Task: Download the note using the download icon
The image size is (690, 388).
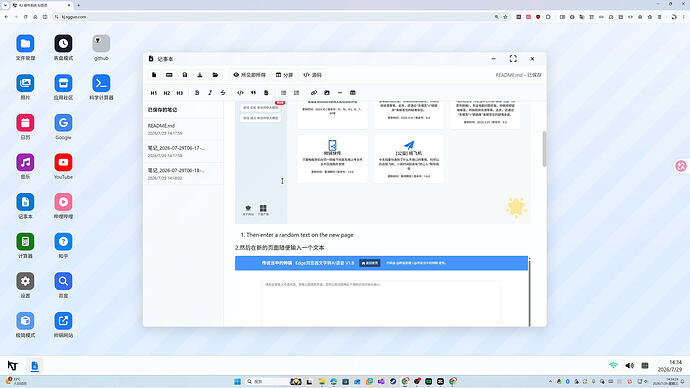Action: tap(200, 75)
